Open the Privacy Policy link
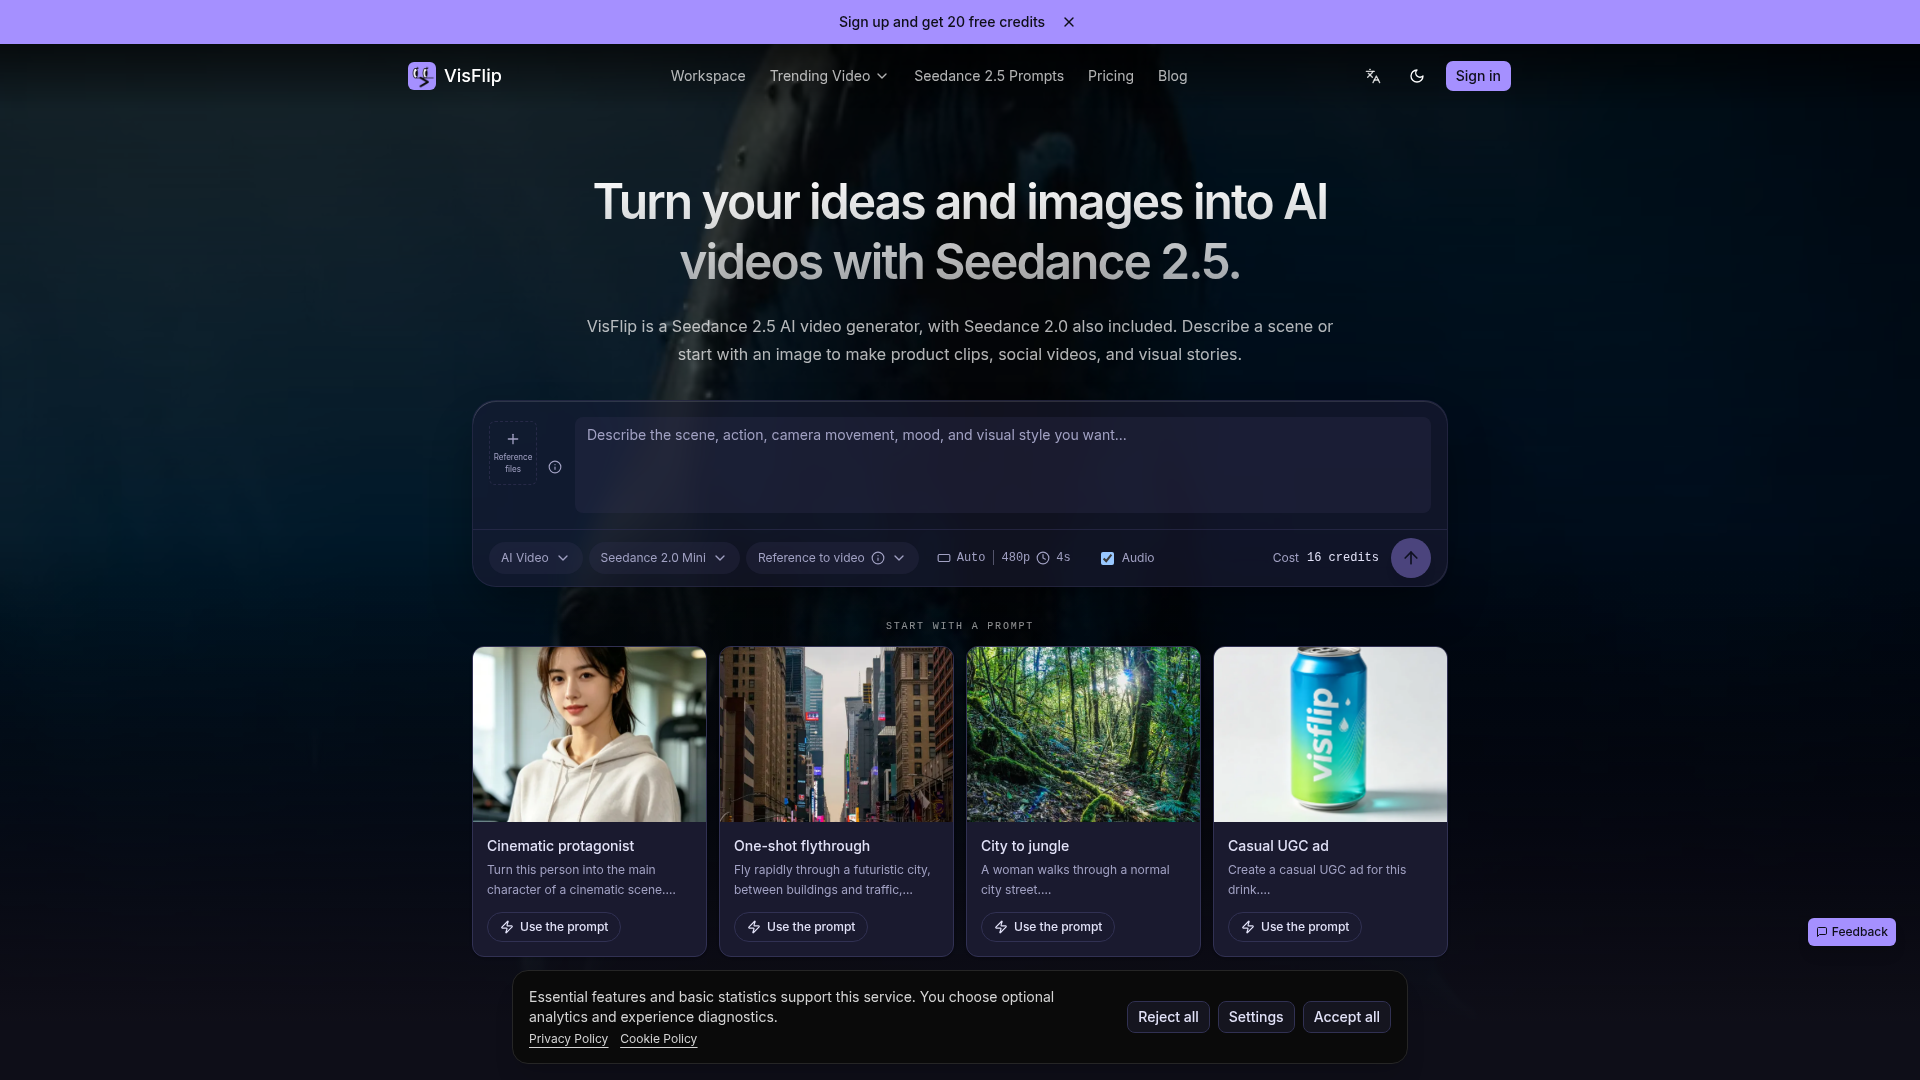Image resolution: width=1920 pixels, height=1080 pixels. 568,1039
